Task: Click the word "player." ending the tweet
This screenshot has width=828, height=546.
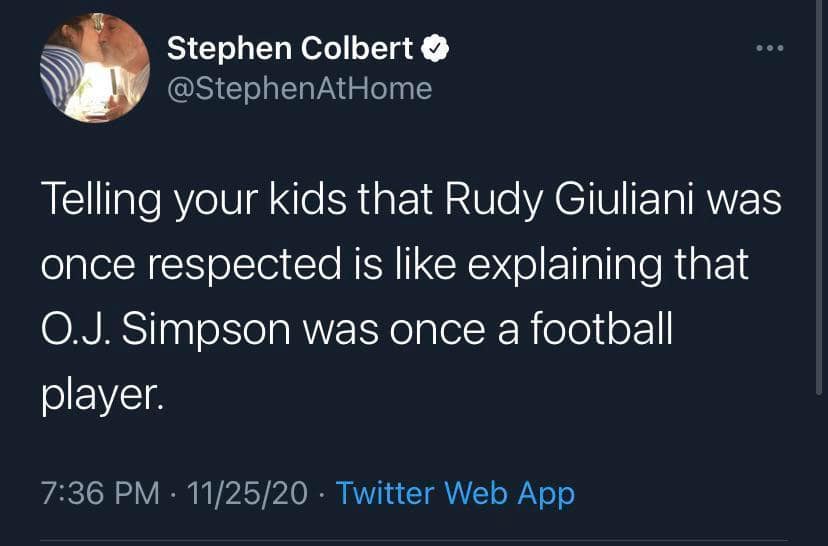Action: 100,394
